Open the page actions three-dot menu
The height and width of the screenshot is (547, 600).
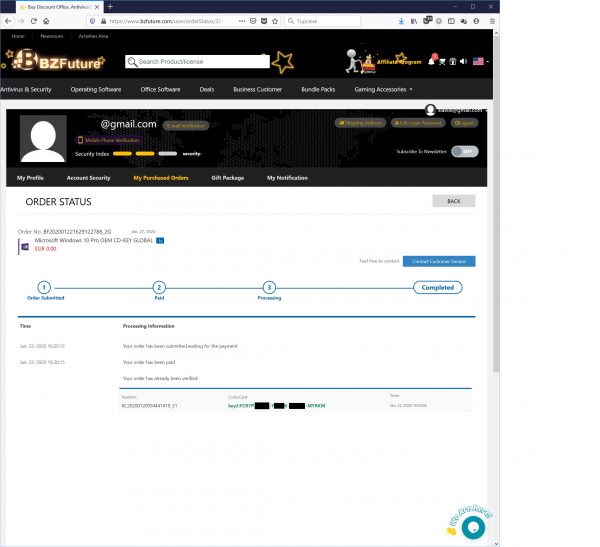[x=242, y=21]
